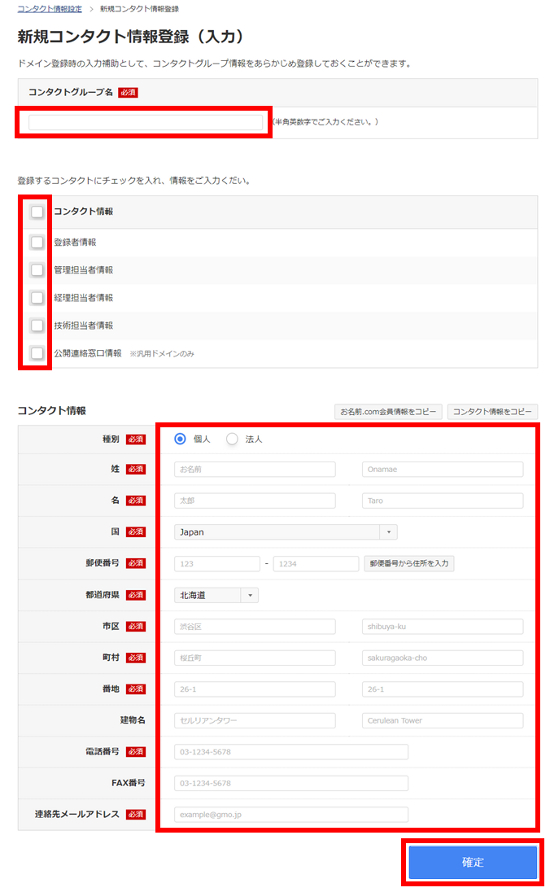The height and width of the screenshot is (892, 550).
Task: Select the 個人 radio button
Action: pos(180,439)
